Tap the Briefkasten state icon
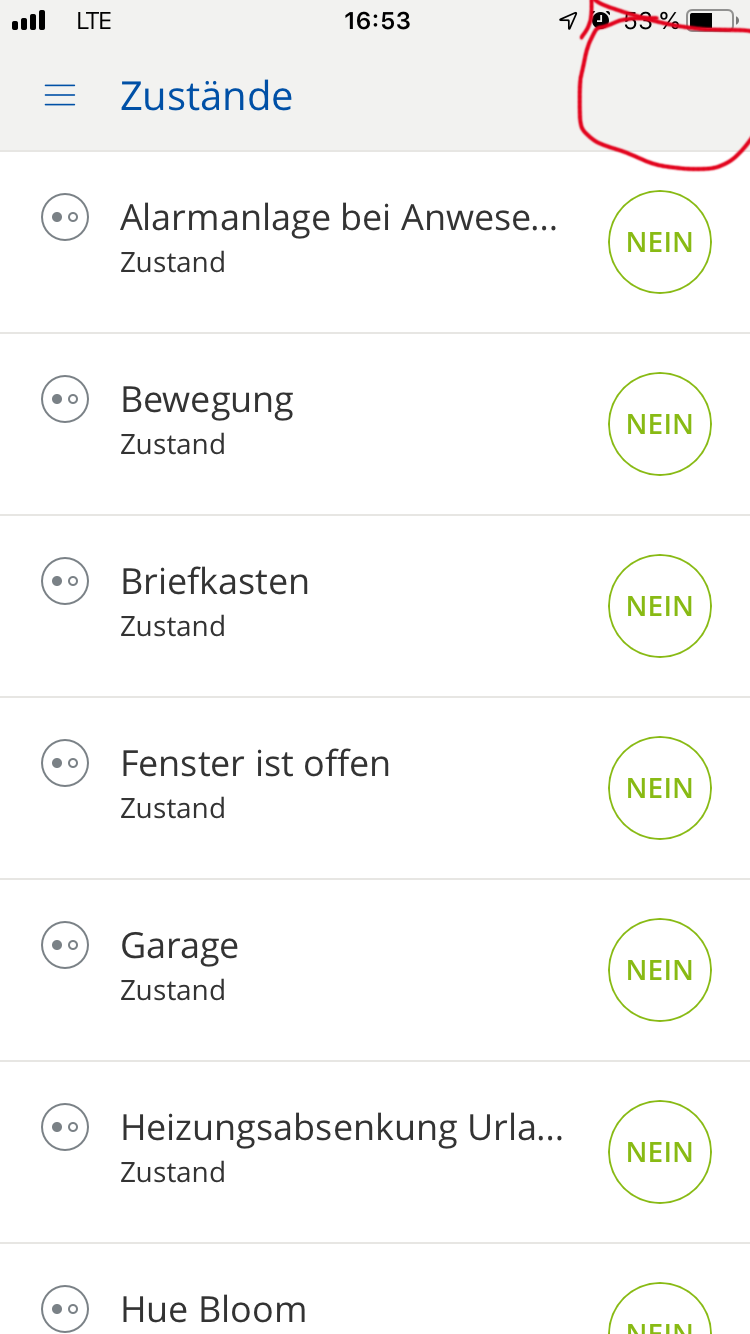The height and width of the screenshot is (1334, 750). coord(65,581)
